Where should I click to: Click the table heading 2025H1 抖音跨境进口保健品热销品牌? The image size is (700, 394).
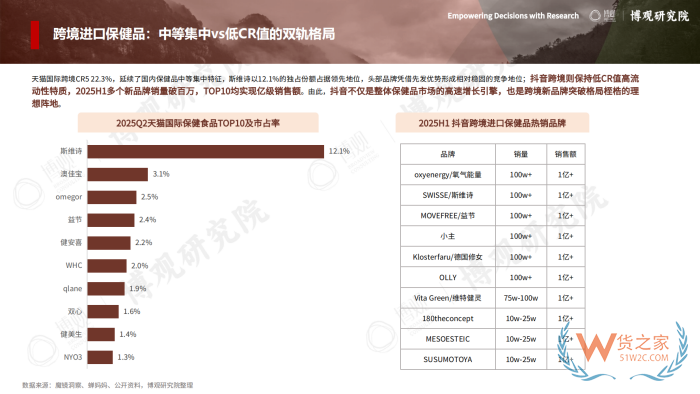click(x=492, y=123)
